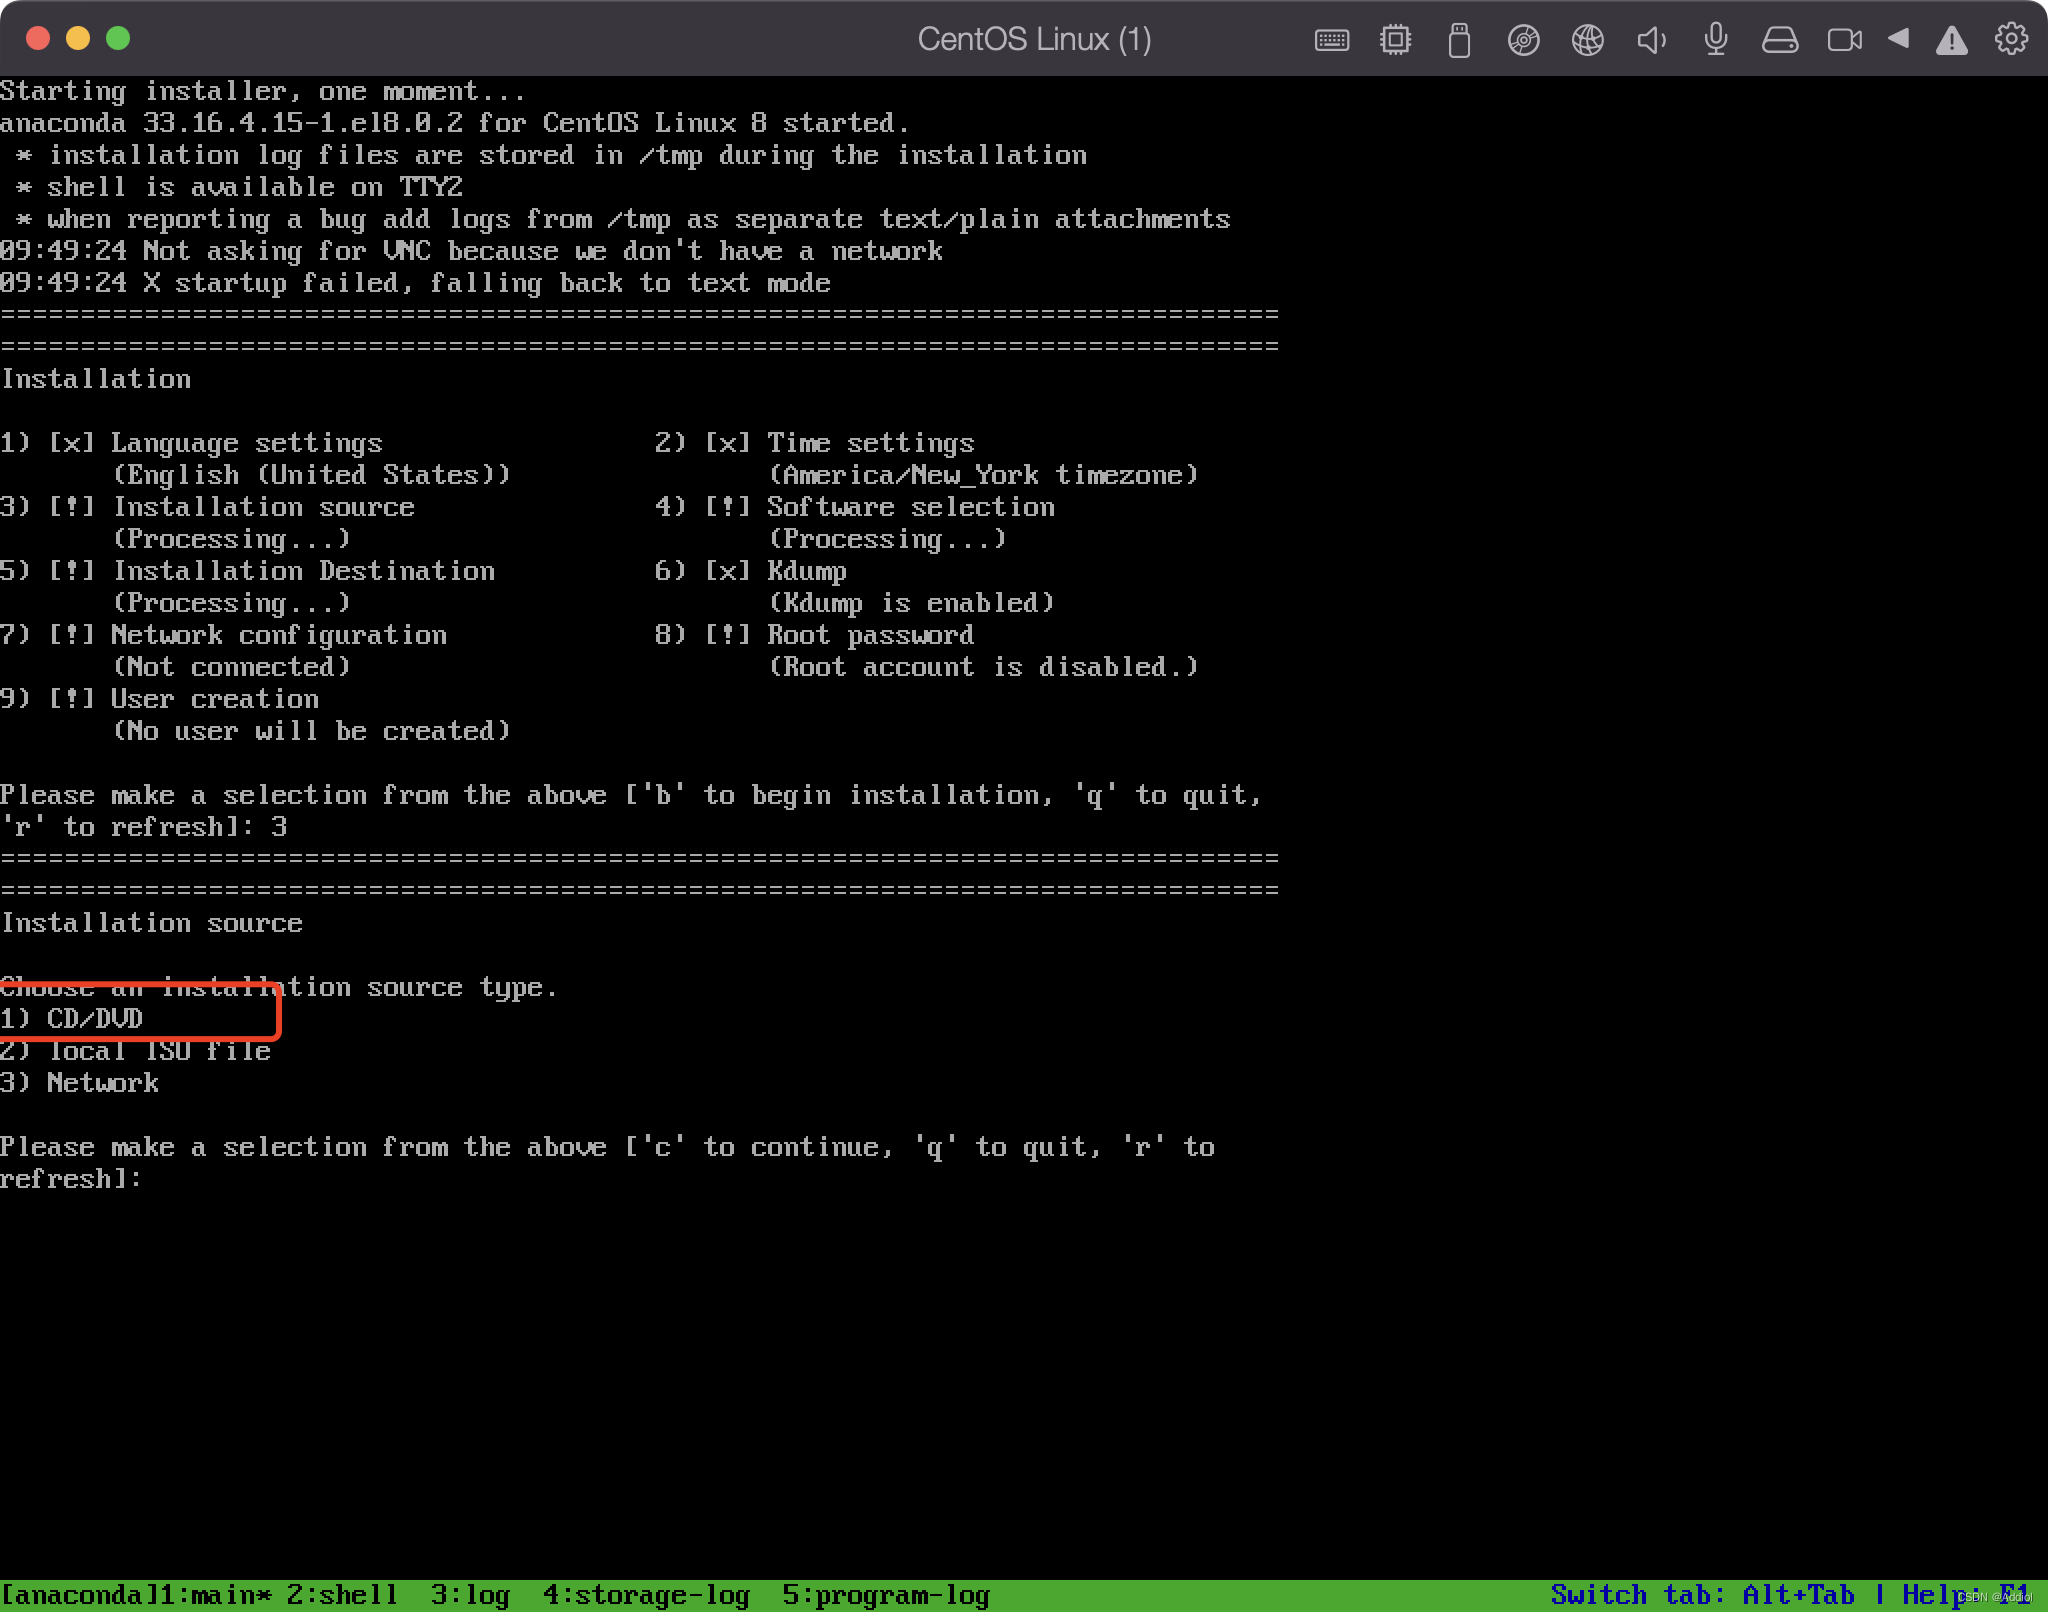Click the 'refresh]:' input prompt at bottom
The image size is (2048, 1612).
(x=70, y=1179)
